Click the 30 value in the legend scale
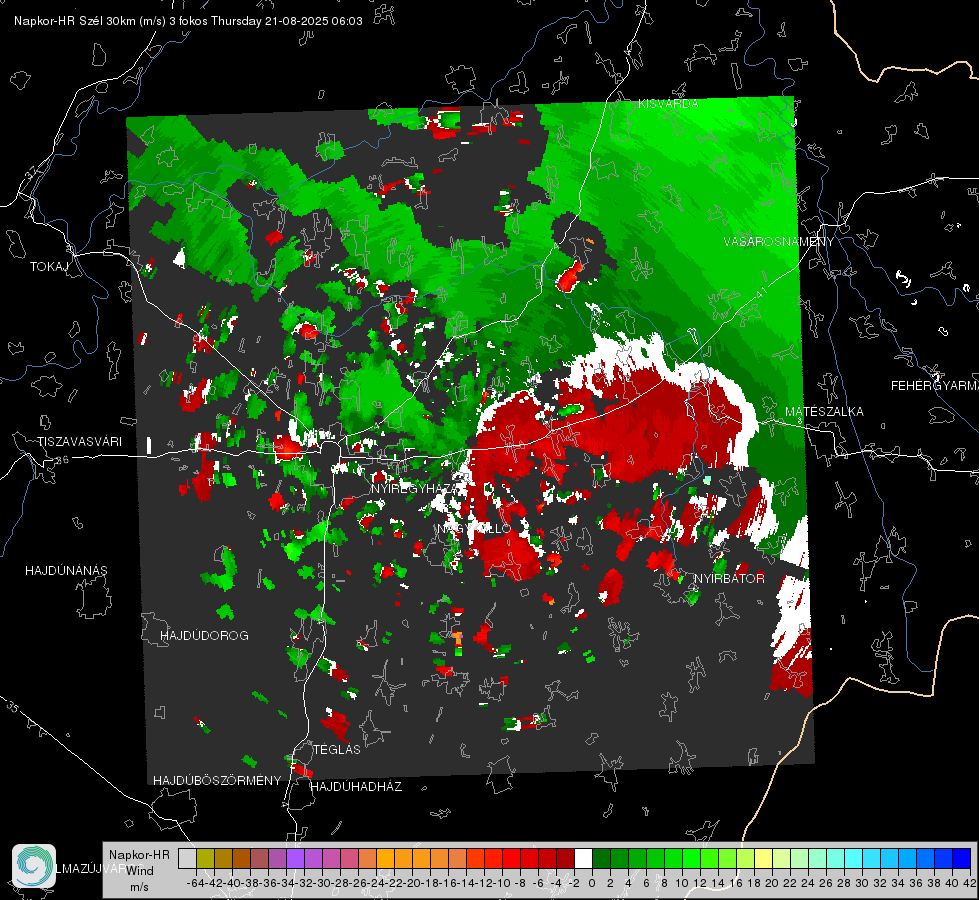 click(x=862, y=883)
